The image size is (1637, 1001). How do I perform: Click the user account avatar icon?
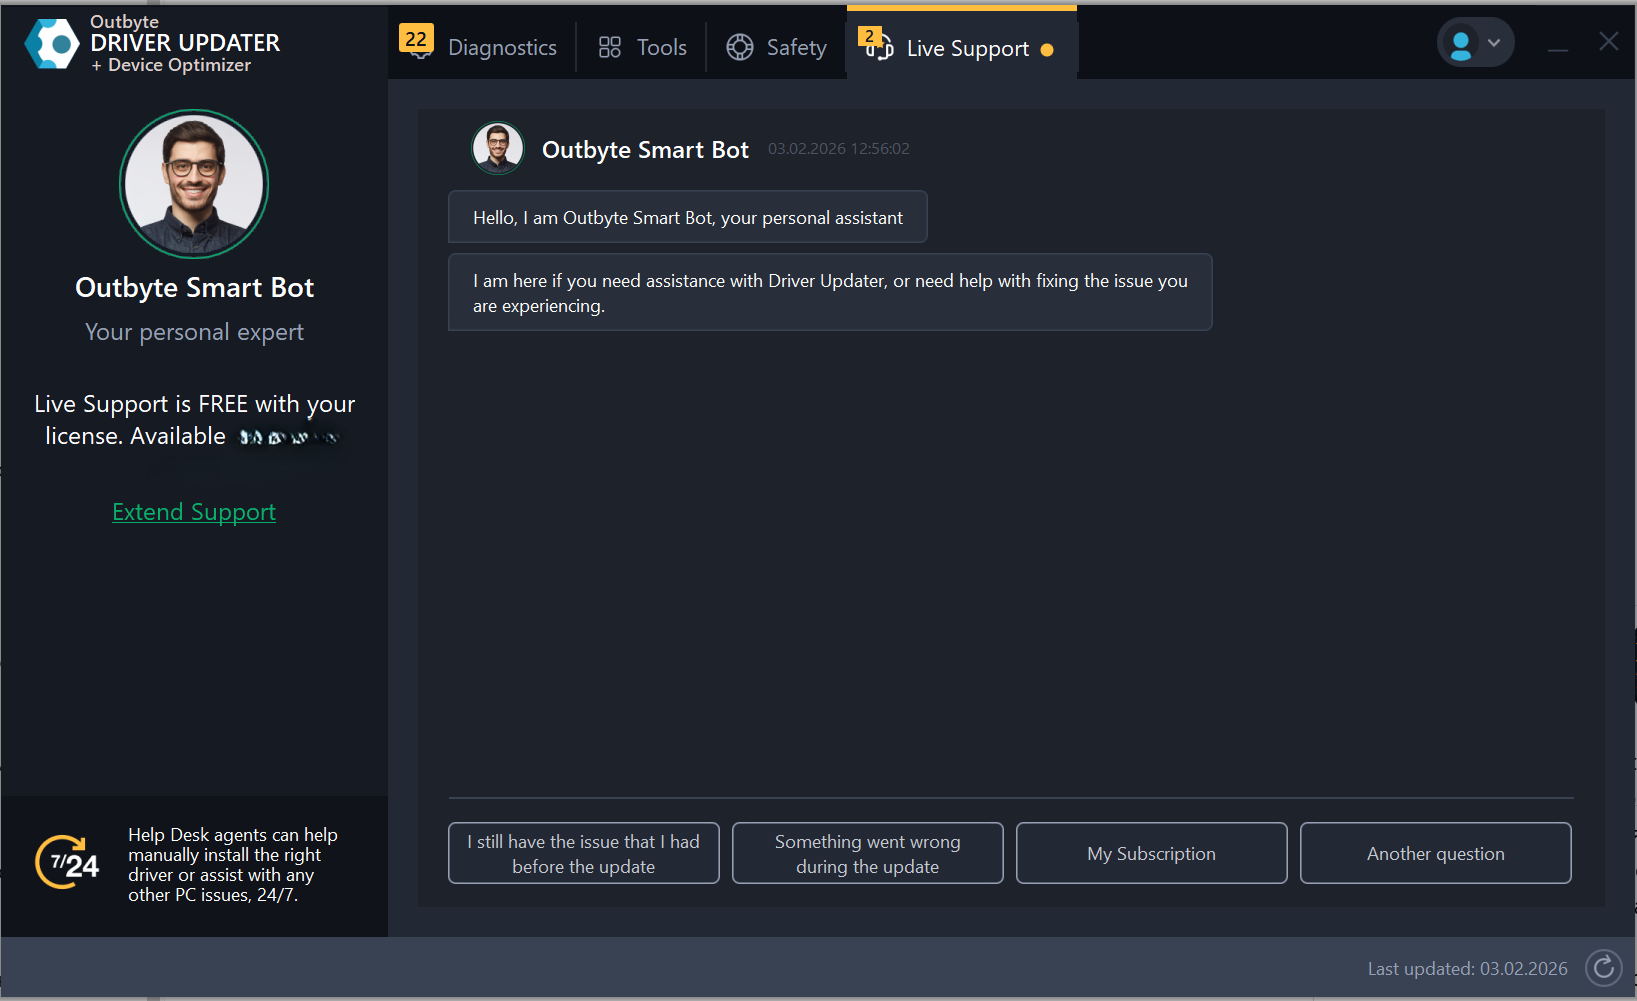click(x=1461, y=44)
